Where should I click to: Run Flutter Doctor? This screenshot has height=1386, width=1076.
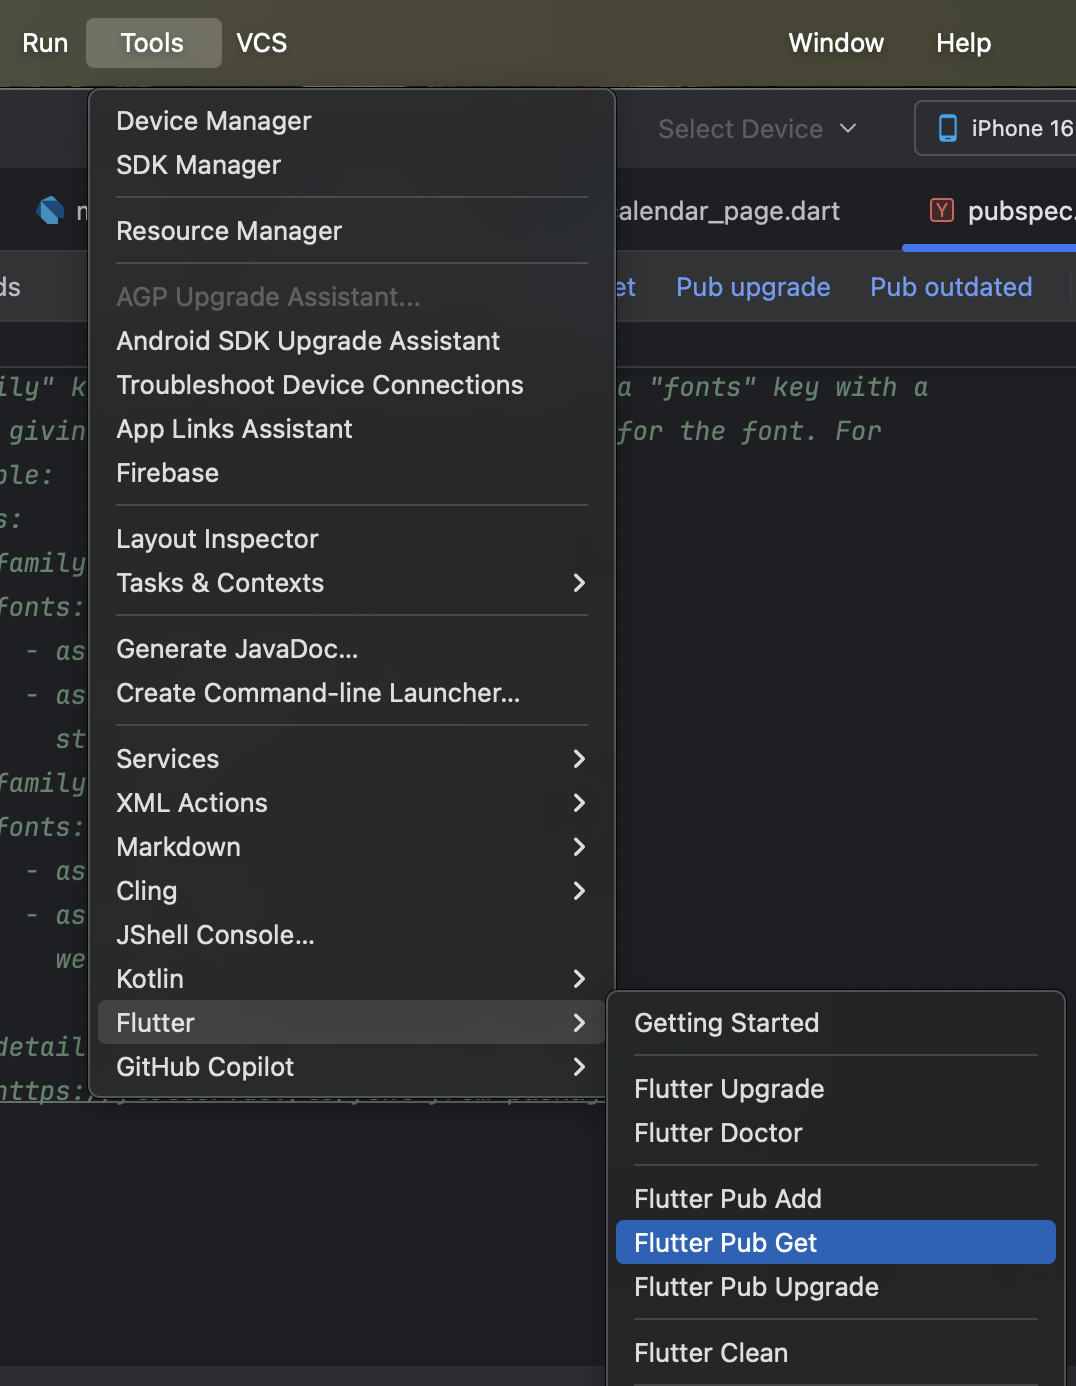836,1133
